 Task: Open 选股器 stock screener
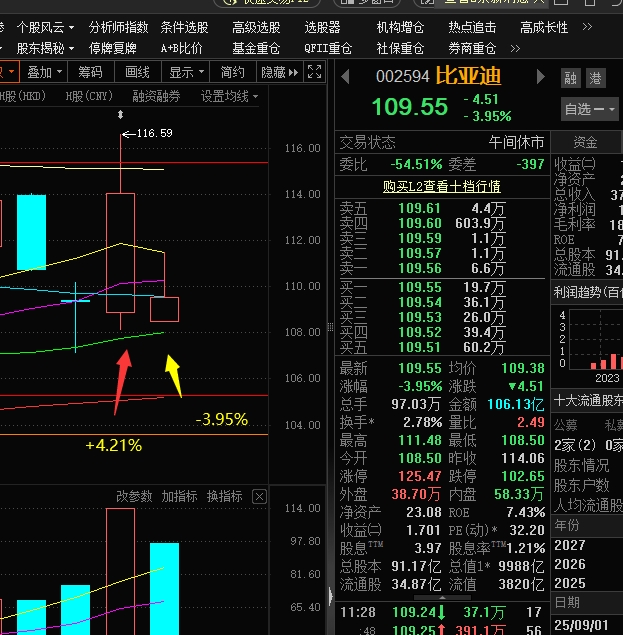[x=322, y=28]
